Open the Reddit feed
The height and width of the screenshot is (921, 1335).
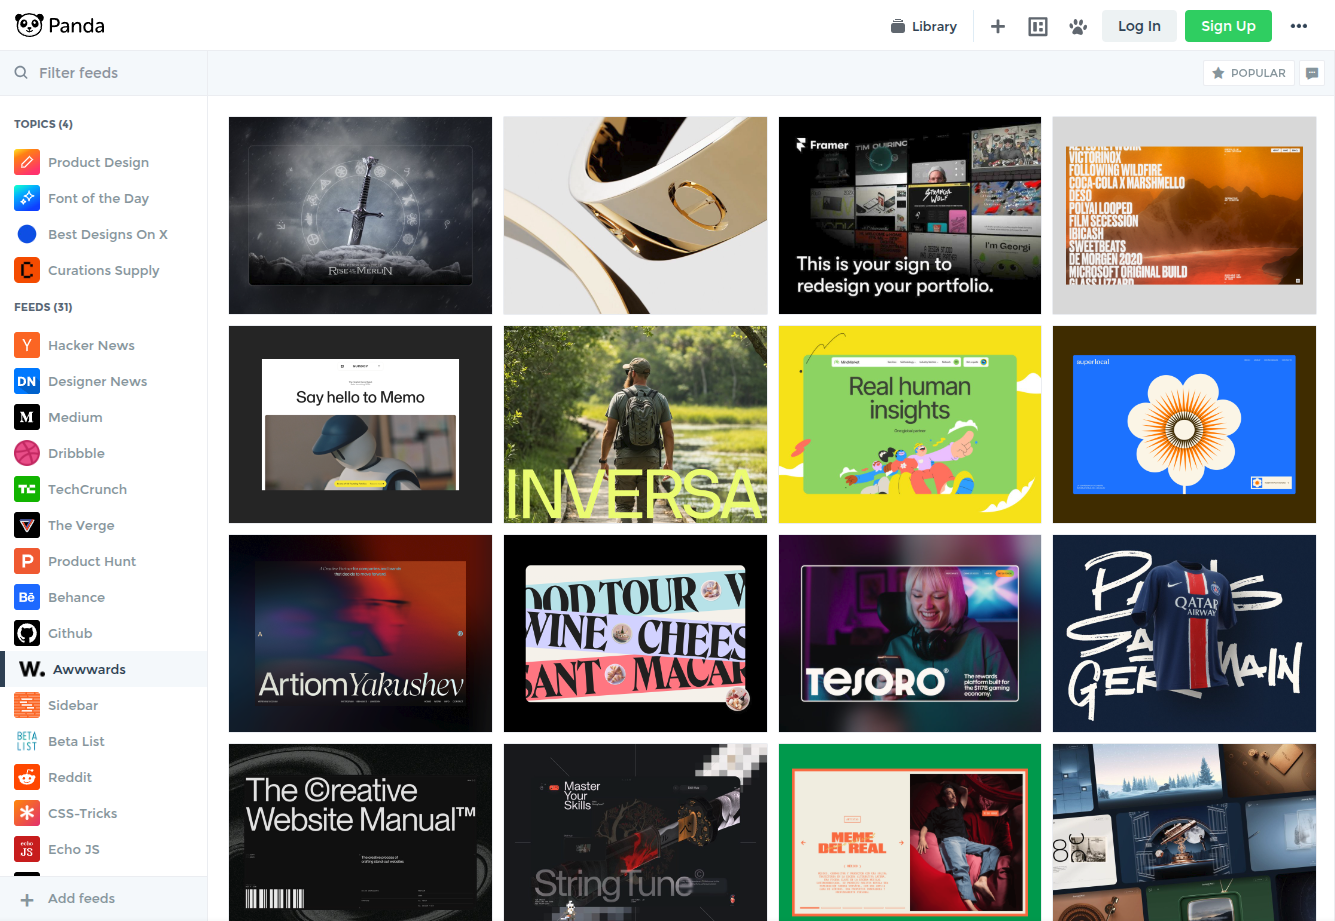(x=69, y=777)
